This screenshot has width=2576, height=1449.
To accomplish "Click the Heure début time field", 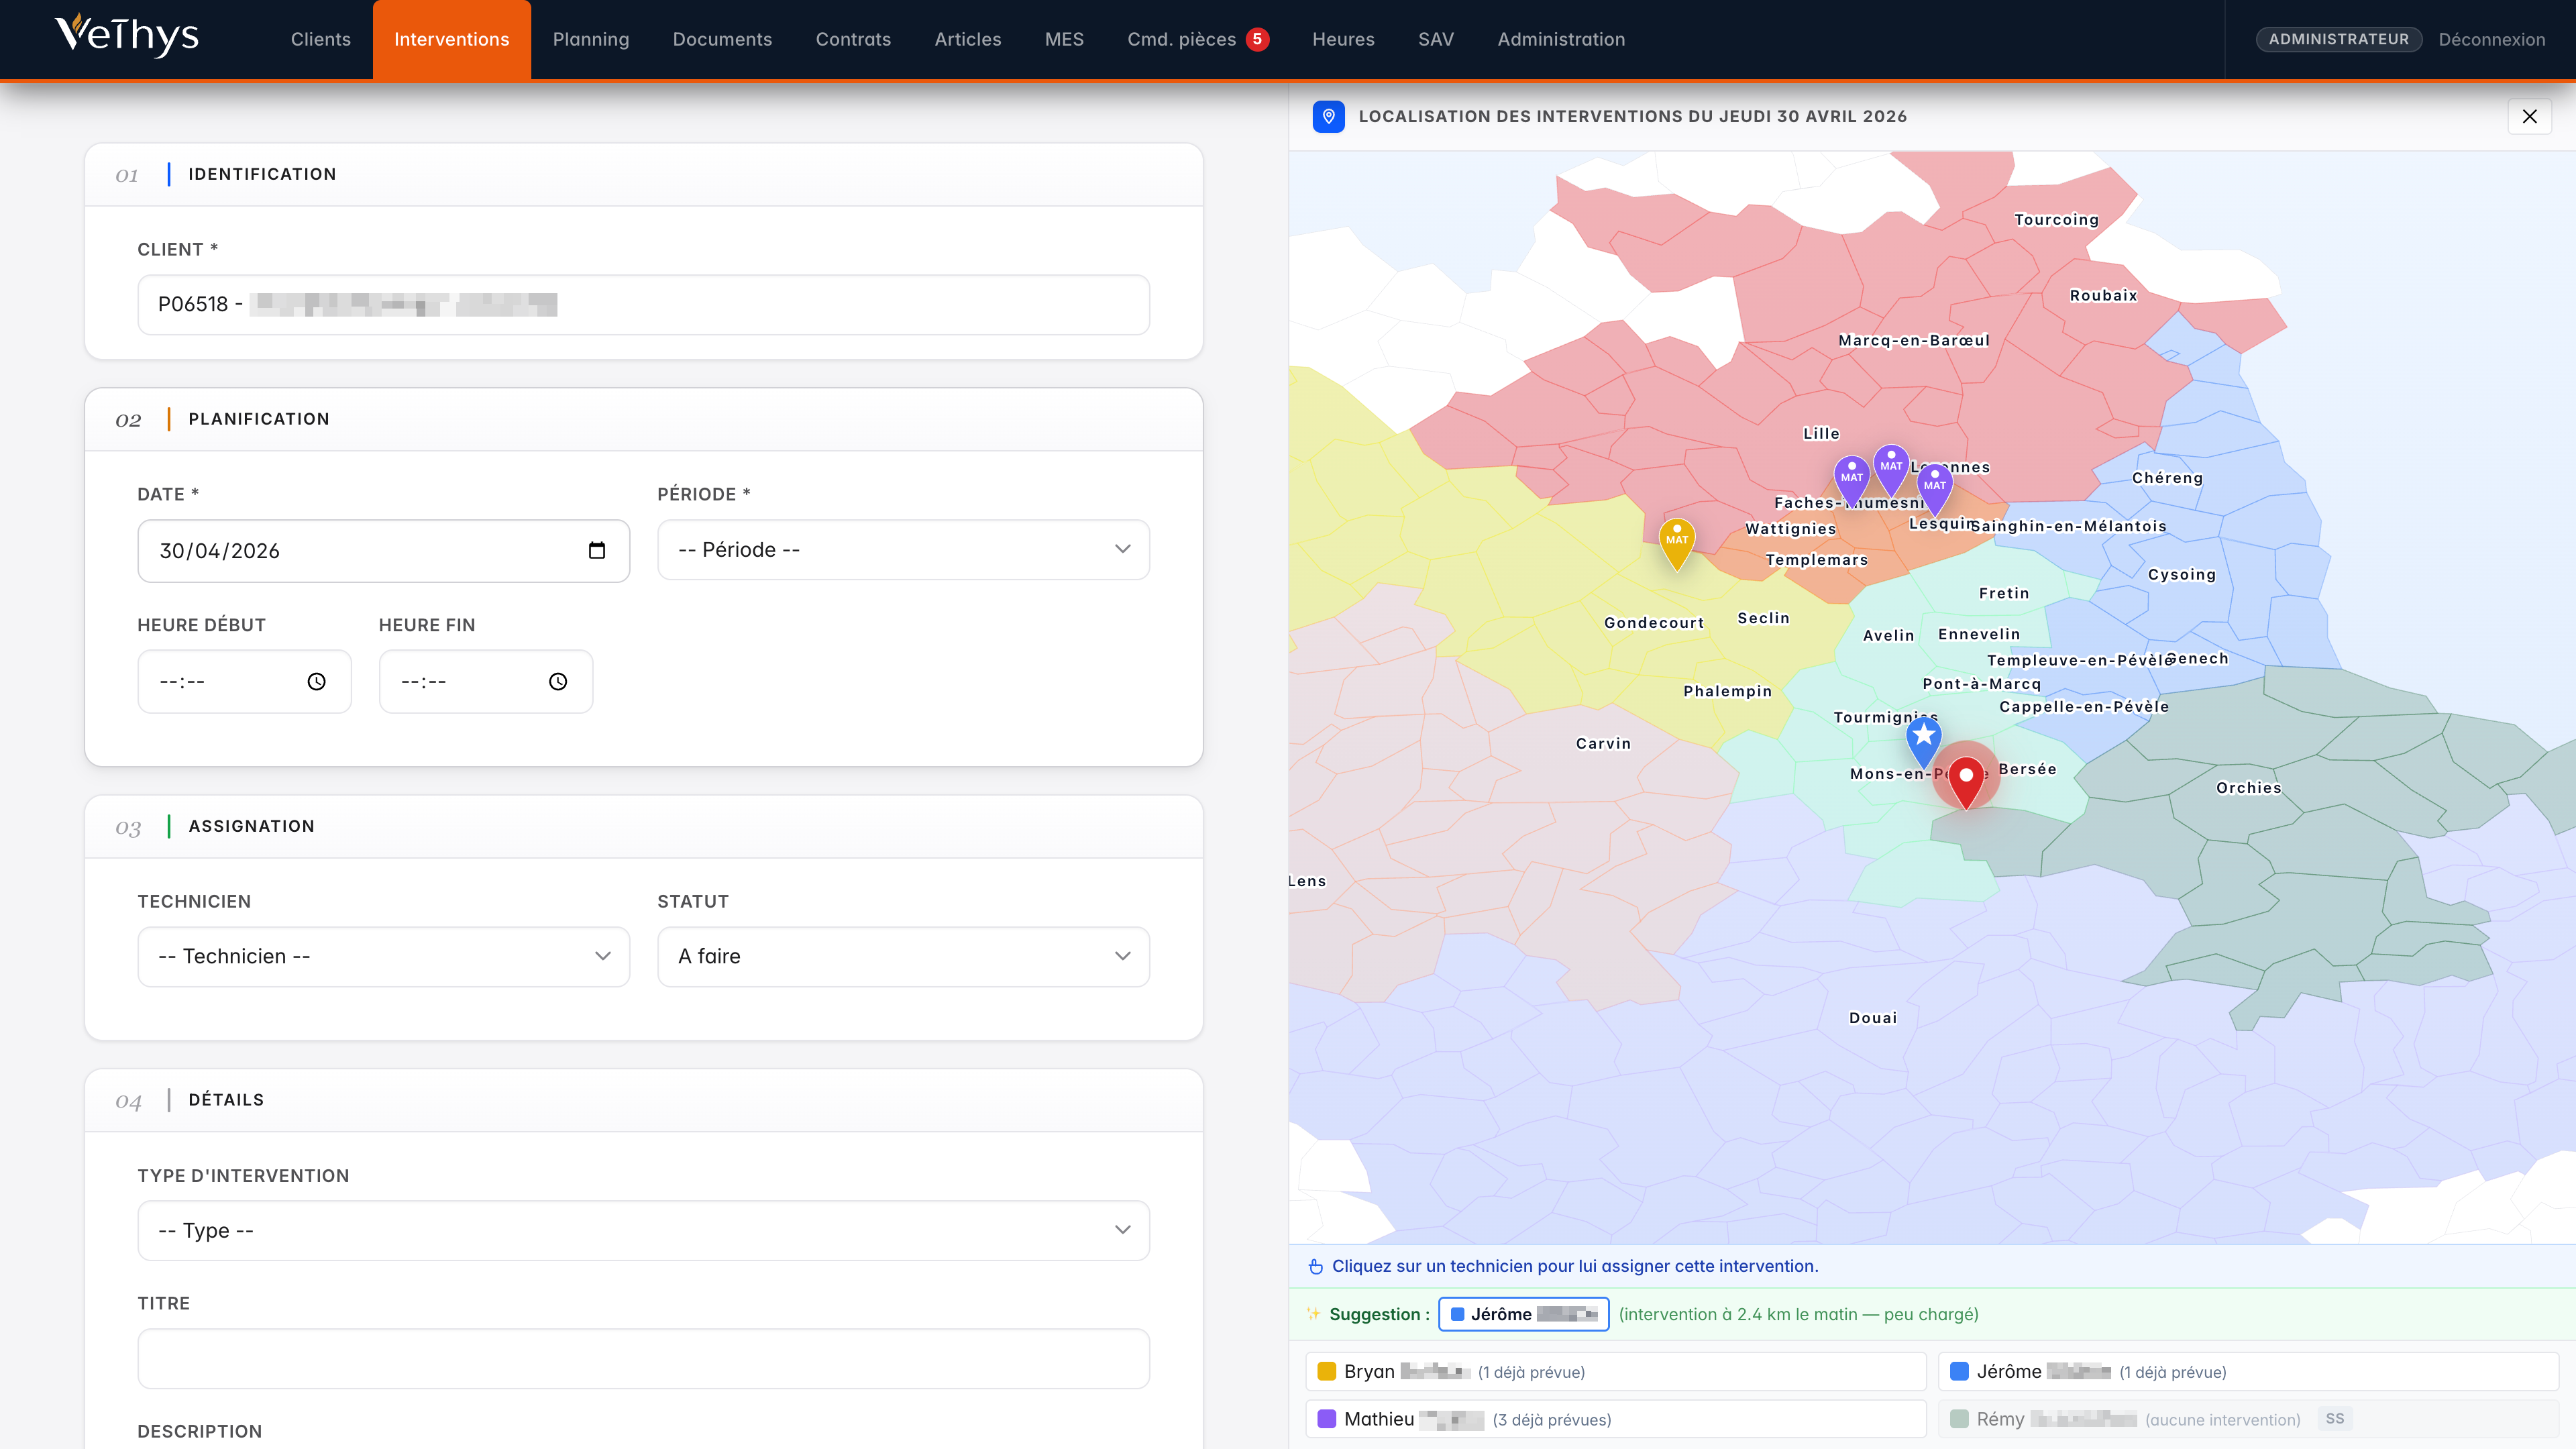I will 244,681.
